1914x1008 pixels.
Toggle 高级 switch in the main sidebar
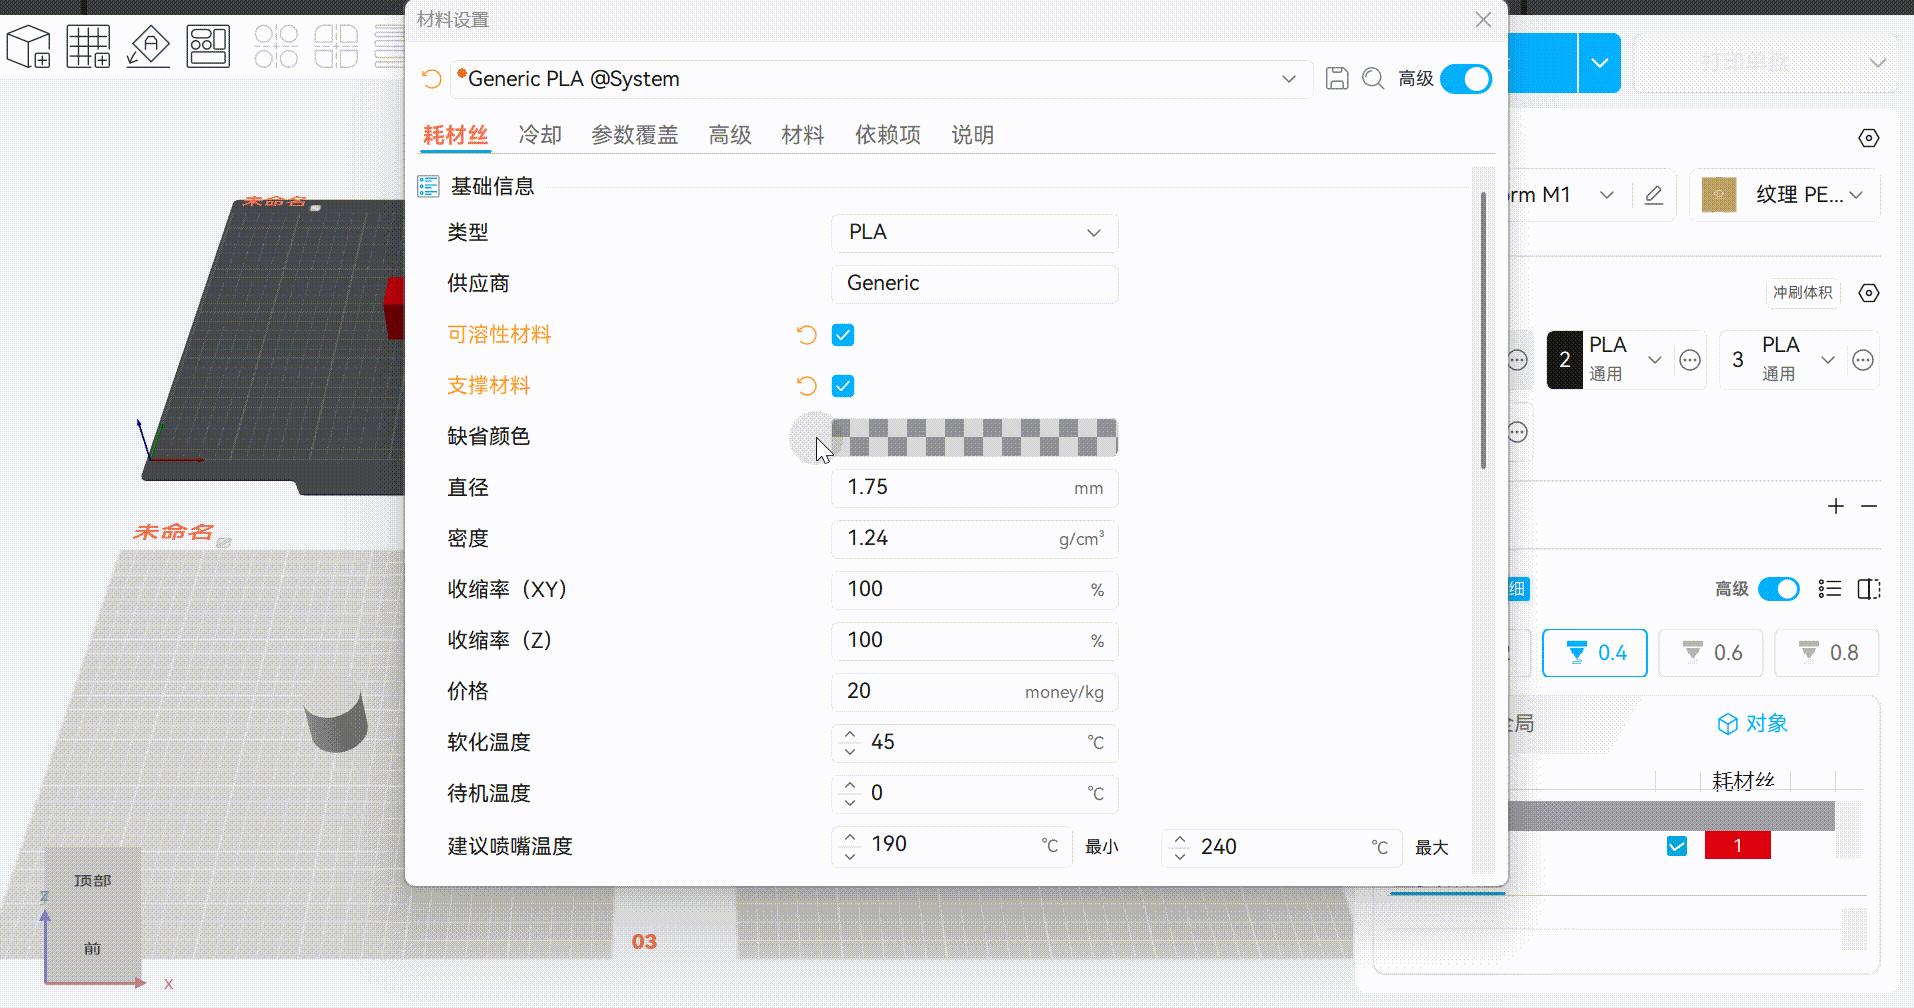1779,589
